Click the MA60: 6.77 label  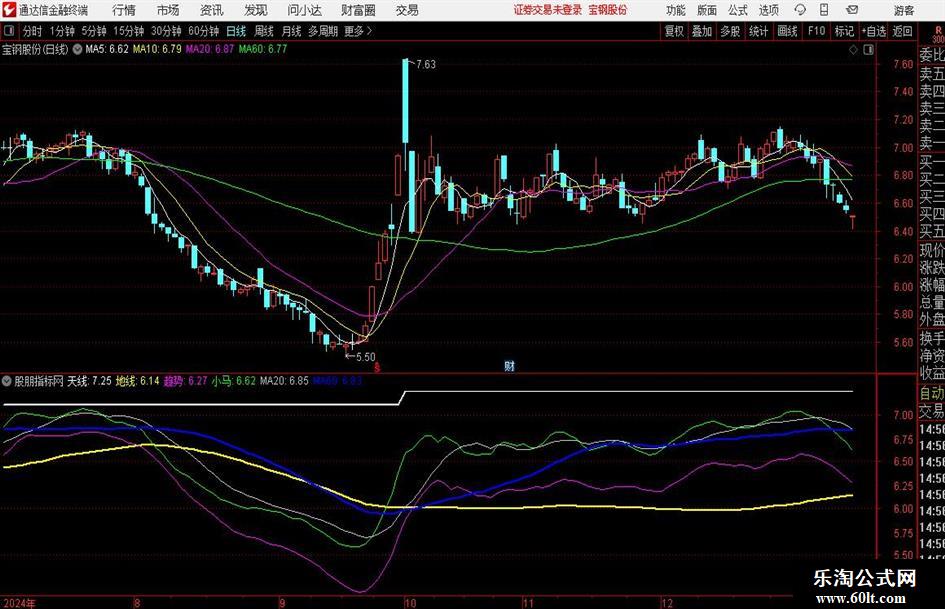coord(263,49)
